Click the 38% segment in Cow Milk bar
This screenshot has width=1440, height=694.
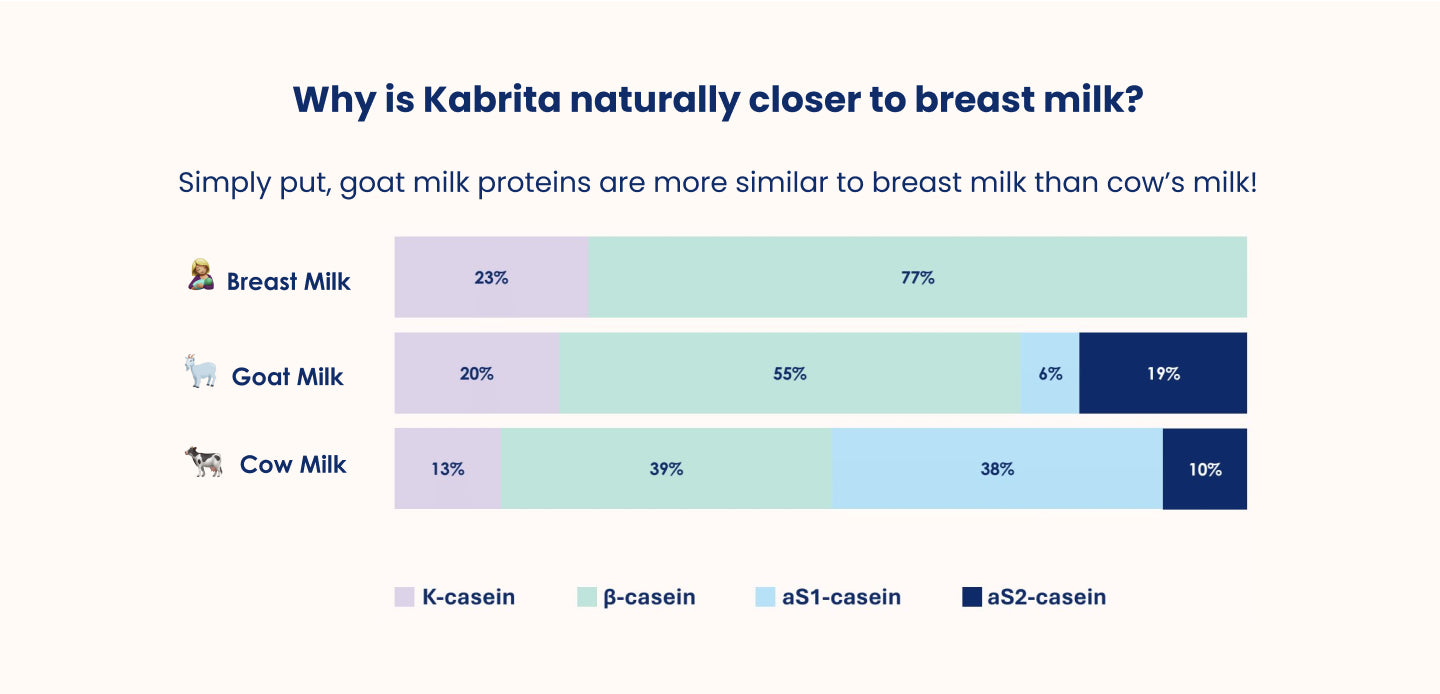click(x=997, y=469)
